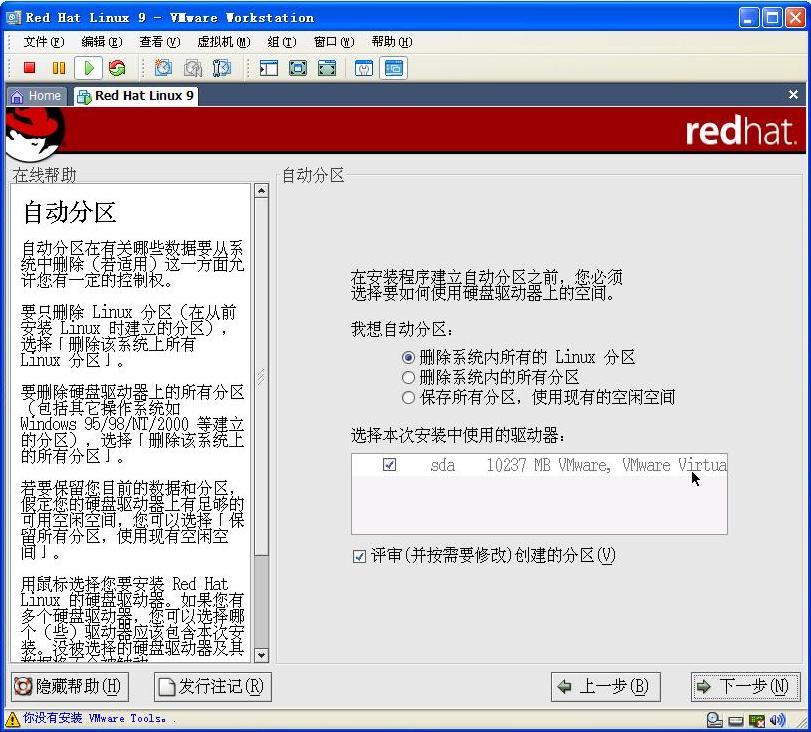Open the 发行注记 release notes
Viewport: 811px width, 732px height.
coord(211,687)
